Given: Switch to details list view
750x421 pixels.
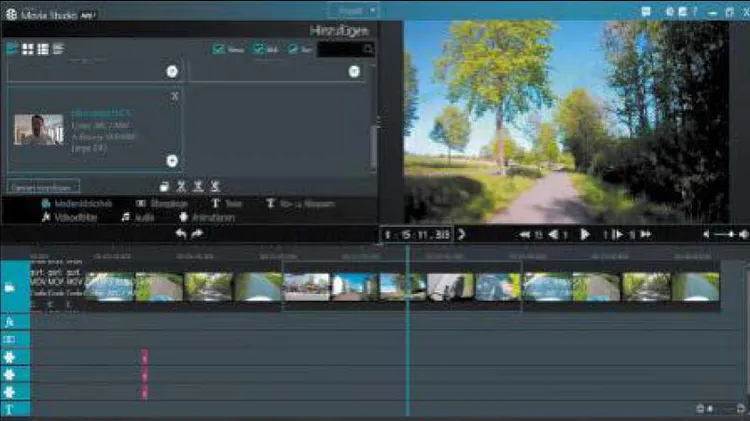Looking at the screenshot, I should pos(58,48).
